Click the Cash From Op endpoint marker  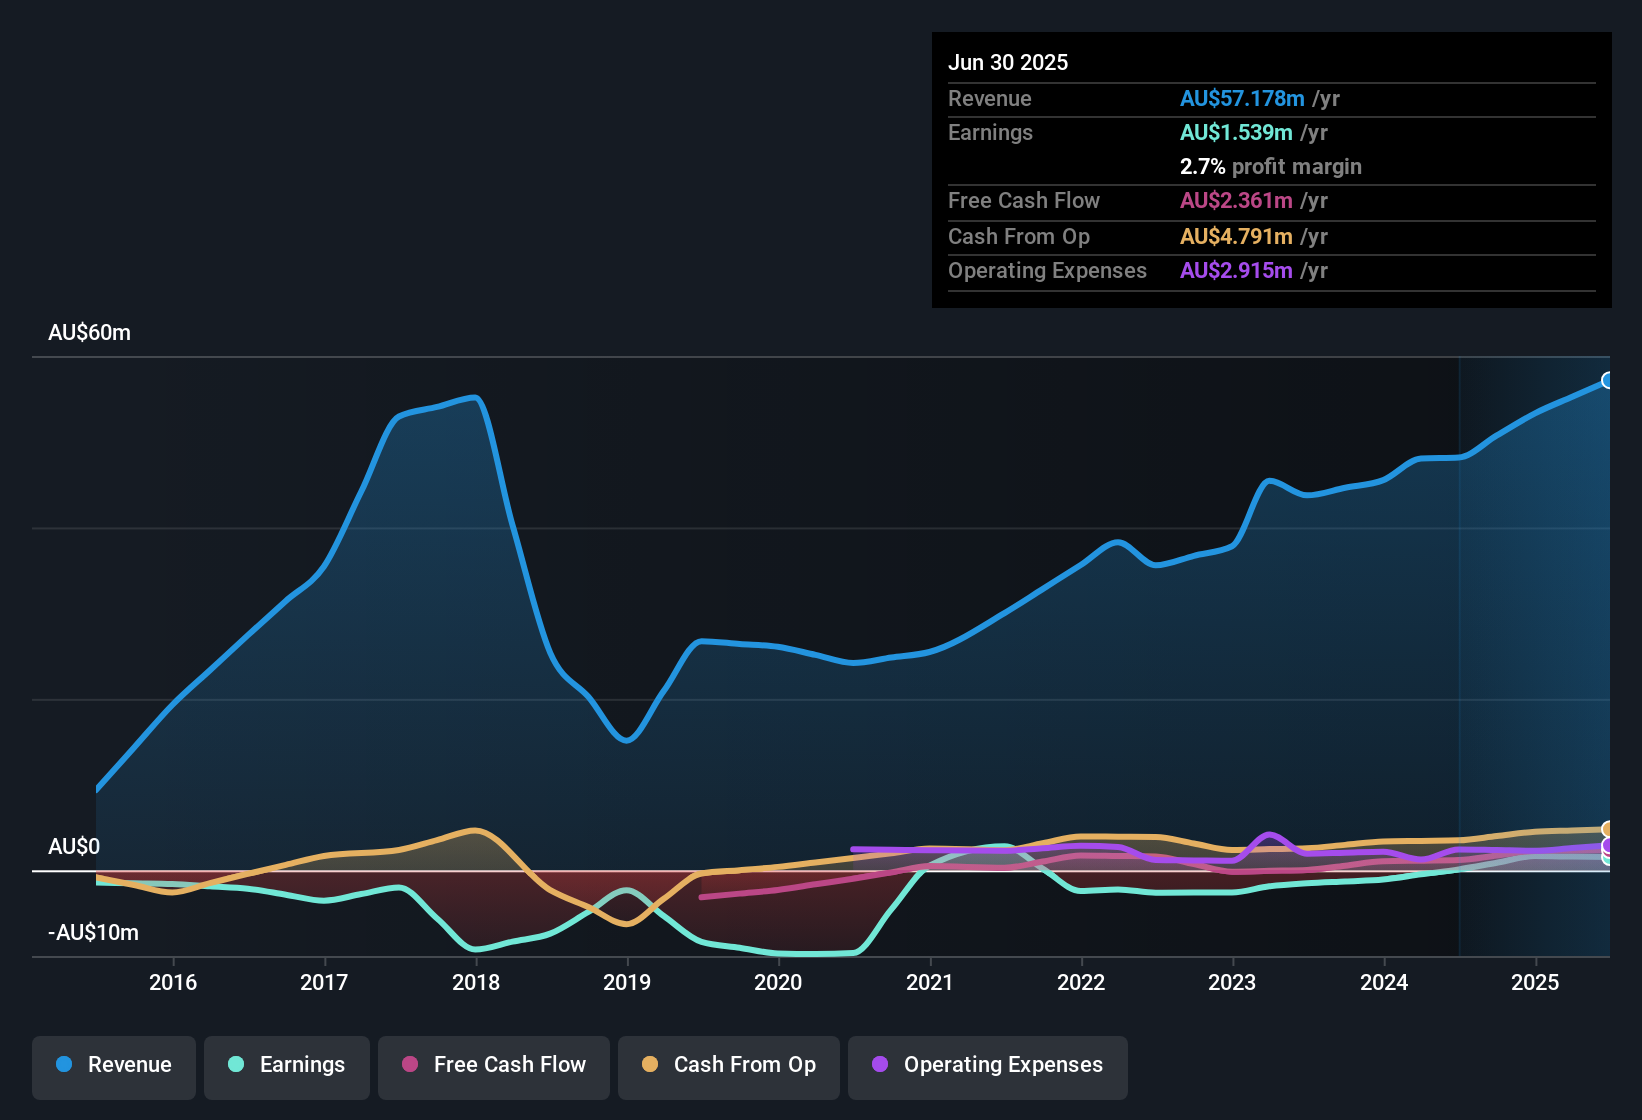[1606, 830]
